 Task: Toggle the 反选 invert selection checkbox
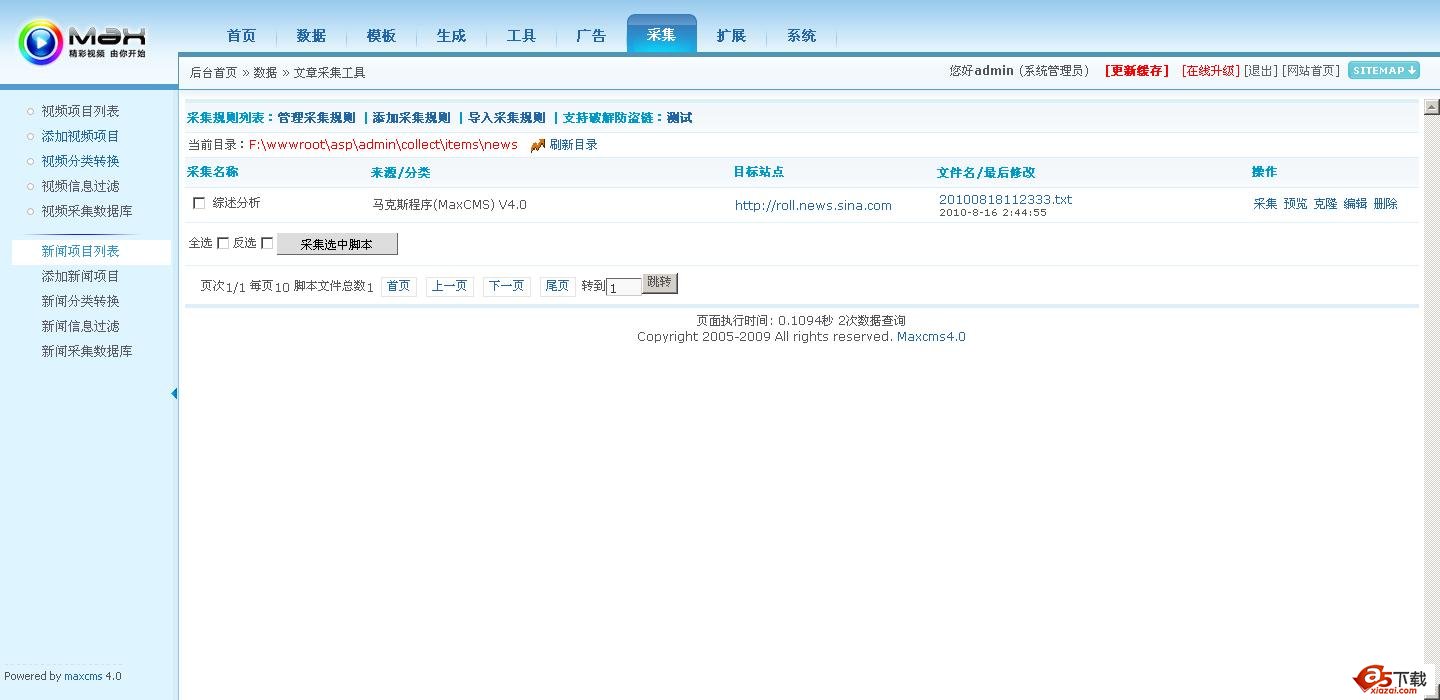click(267, 243)
